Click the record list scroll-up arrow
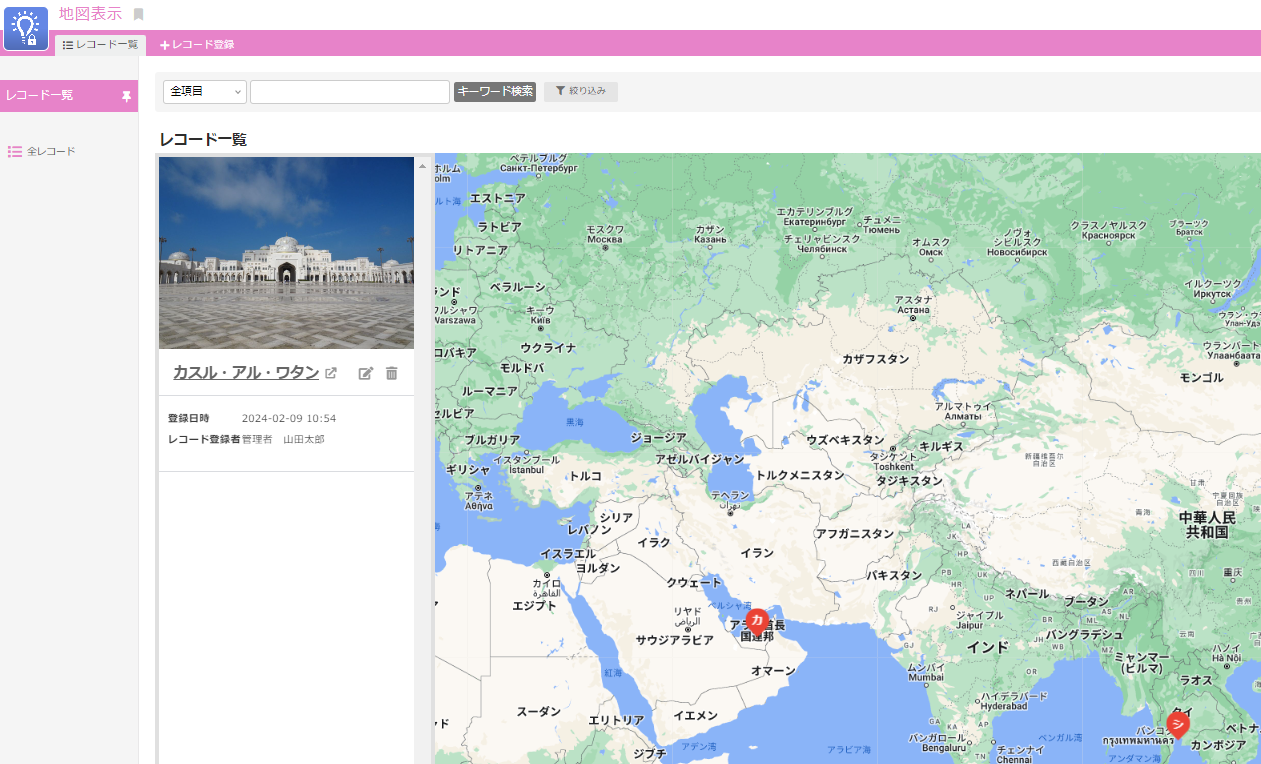Viewport: 1261px width, 764px height. (422, 166)
